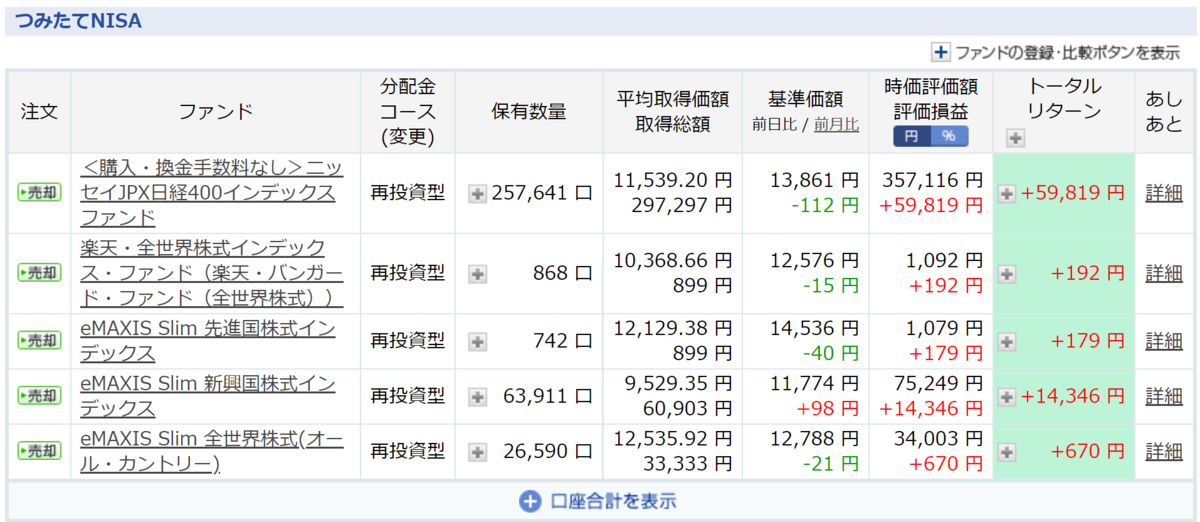Switch valuation display to % percent

coord(949,136)
